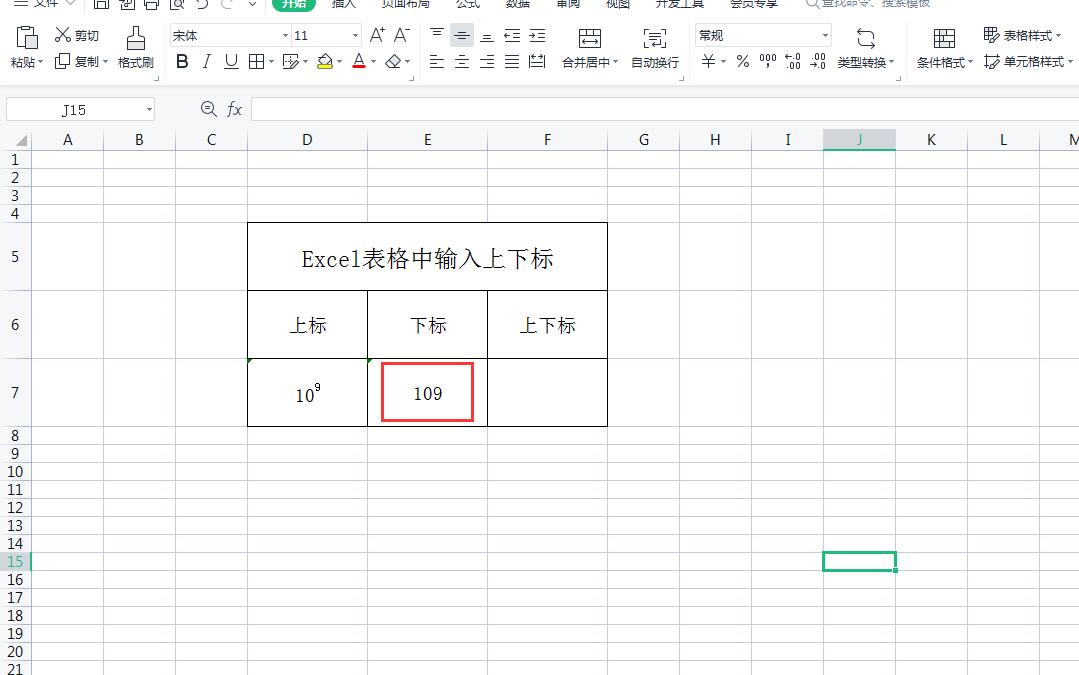Open Conditional Formatting (条件格式)
The width and height of the screenshot is (1079, 675).
[x=944, y=47]
